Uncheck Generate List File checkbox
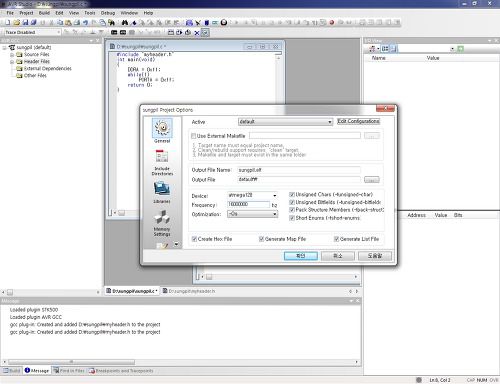Screen dimensions: 500x384 tap(336, 239)
